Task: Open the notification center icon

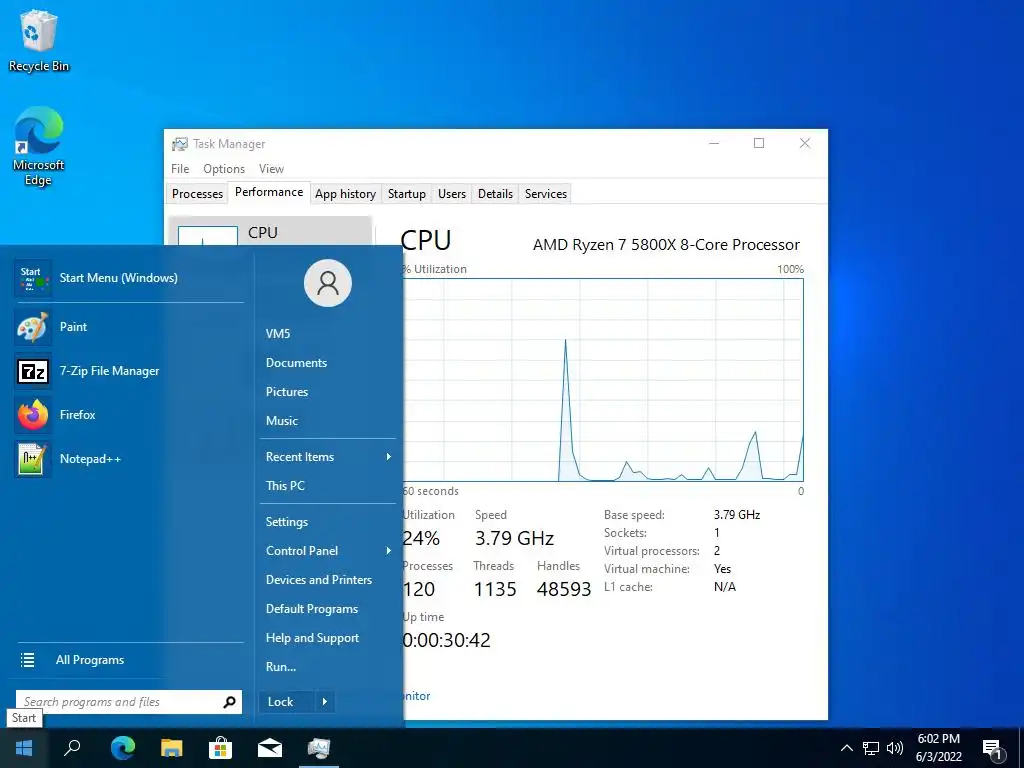Action: tap(993, 749)
